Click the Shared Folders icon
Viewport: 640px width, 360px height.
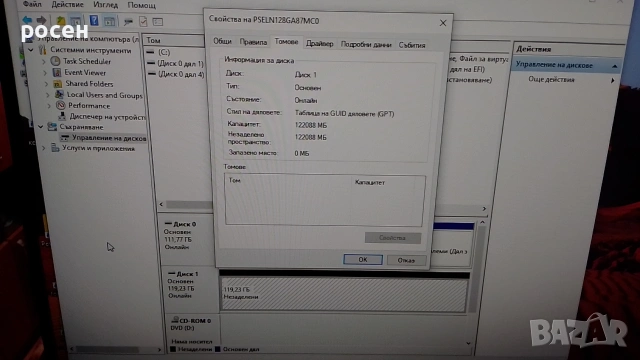pyautogui.click(x=58, y=84)
